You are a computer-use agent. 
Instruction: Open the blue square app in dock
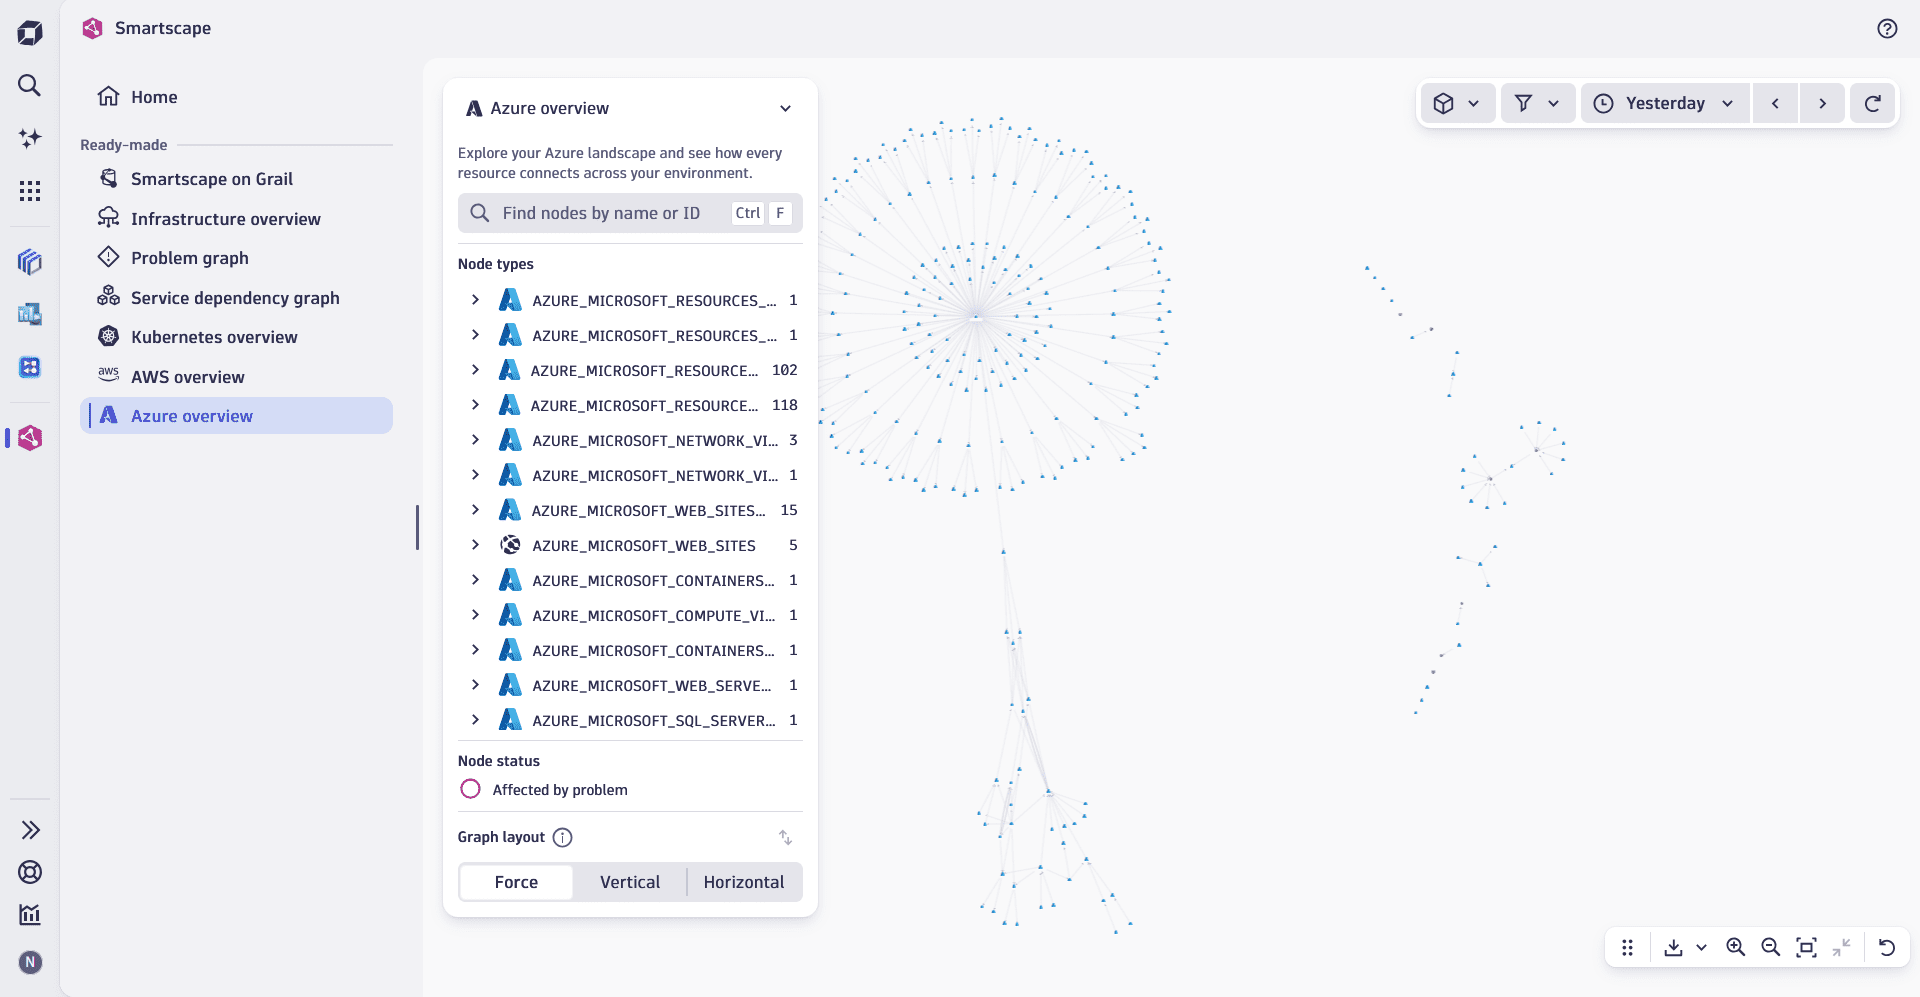(x=30, y=367)
